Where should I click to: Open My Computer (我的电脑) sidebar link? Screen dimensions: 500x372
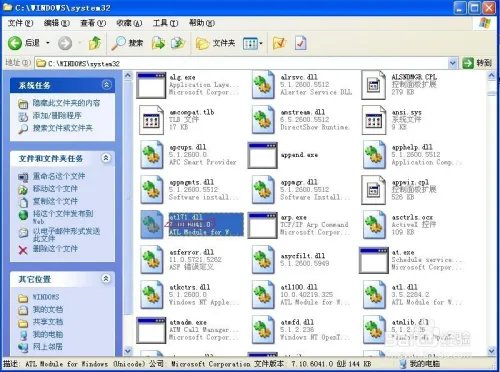(x=47, y=334)
